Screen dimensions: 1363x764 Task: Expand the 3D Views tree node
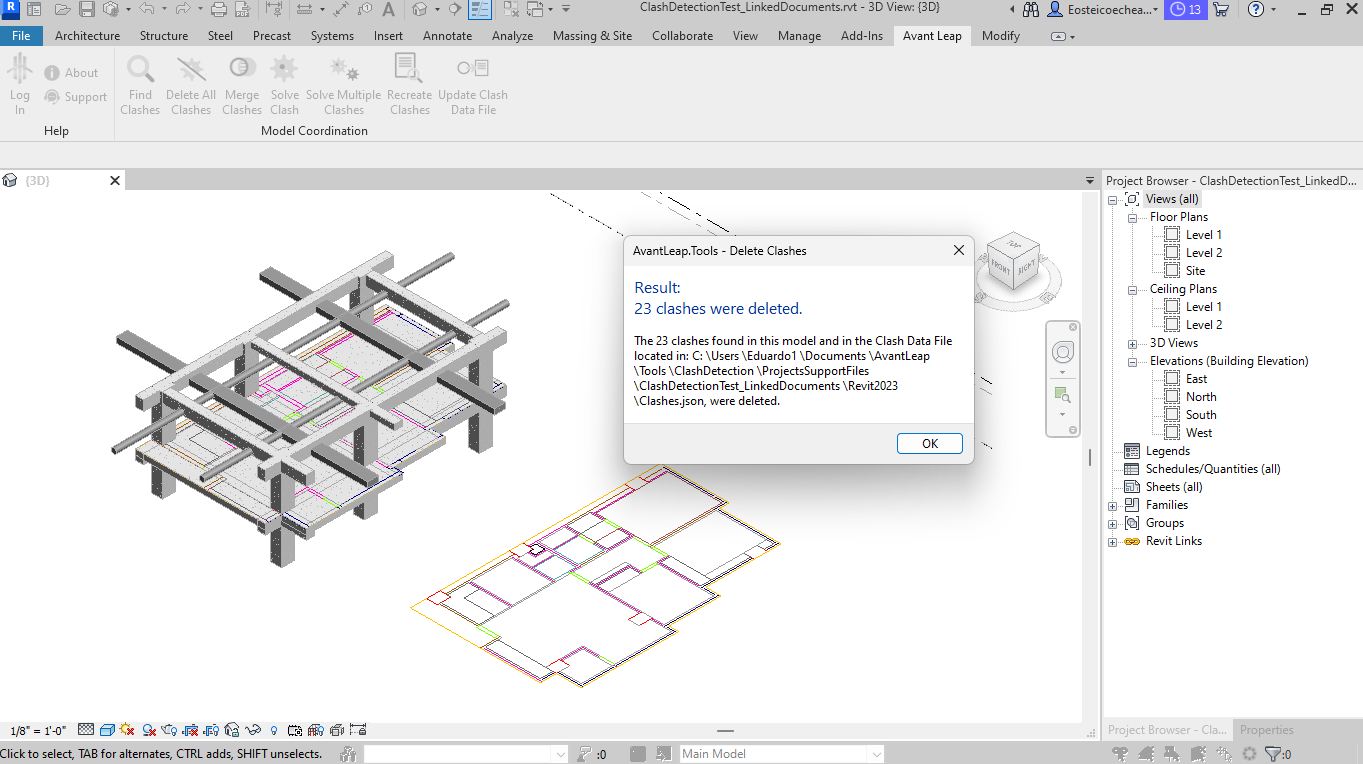click(1132, 343)
